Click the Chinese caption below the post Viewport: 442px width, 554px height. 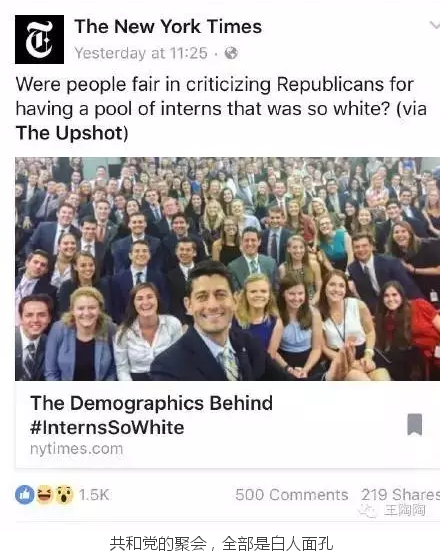[x=222, y=543]
